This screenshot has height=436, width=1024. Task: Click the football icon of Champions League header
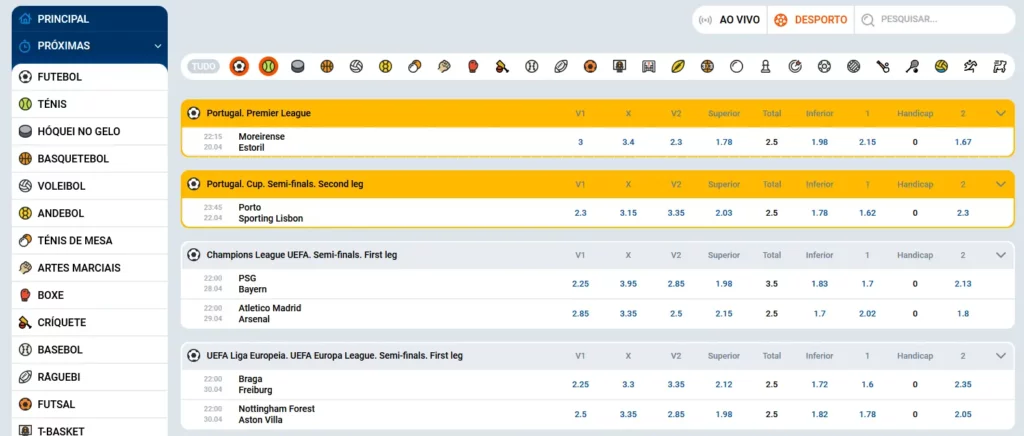(193, 255)
